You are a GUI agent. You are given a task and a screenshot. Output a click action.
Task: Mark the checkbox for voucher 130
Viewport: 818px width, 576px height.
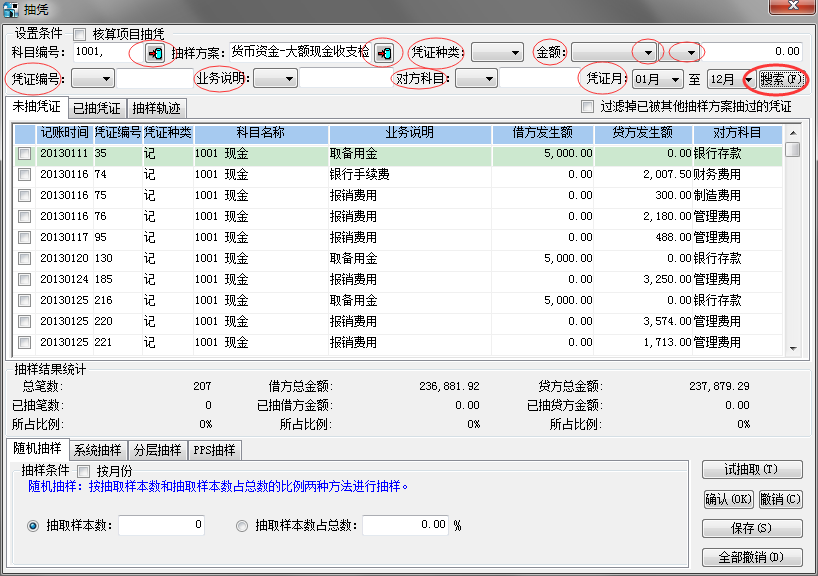25,258
